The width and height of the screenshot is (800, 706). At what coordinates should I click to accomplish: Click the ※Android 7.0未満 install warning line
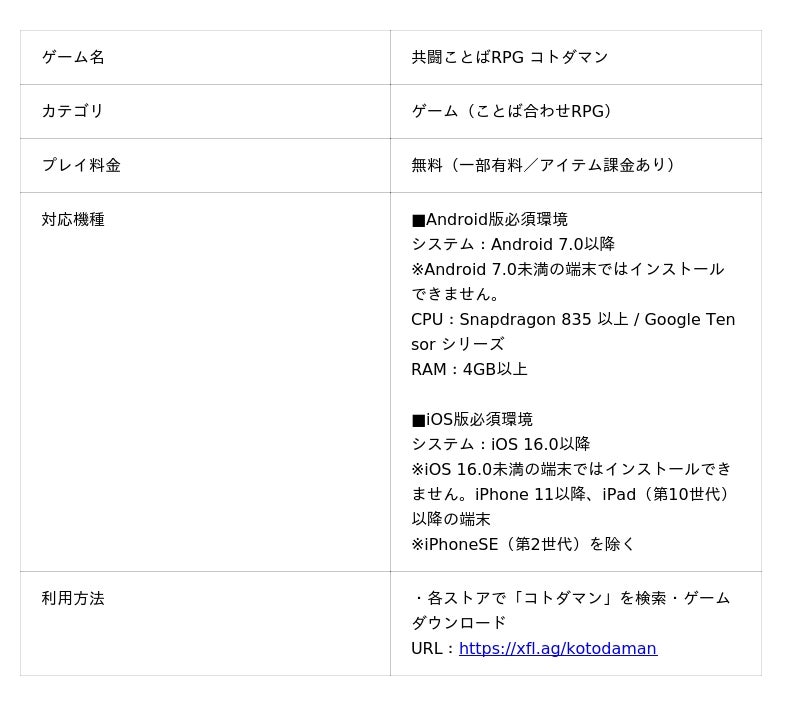click(x=568, y=282)
